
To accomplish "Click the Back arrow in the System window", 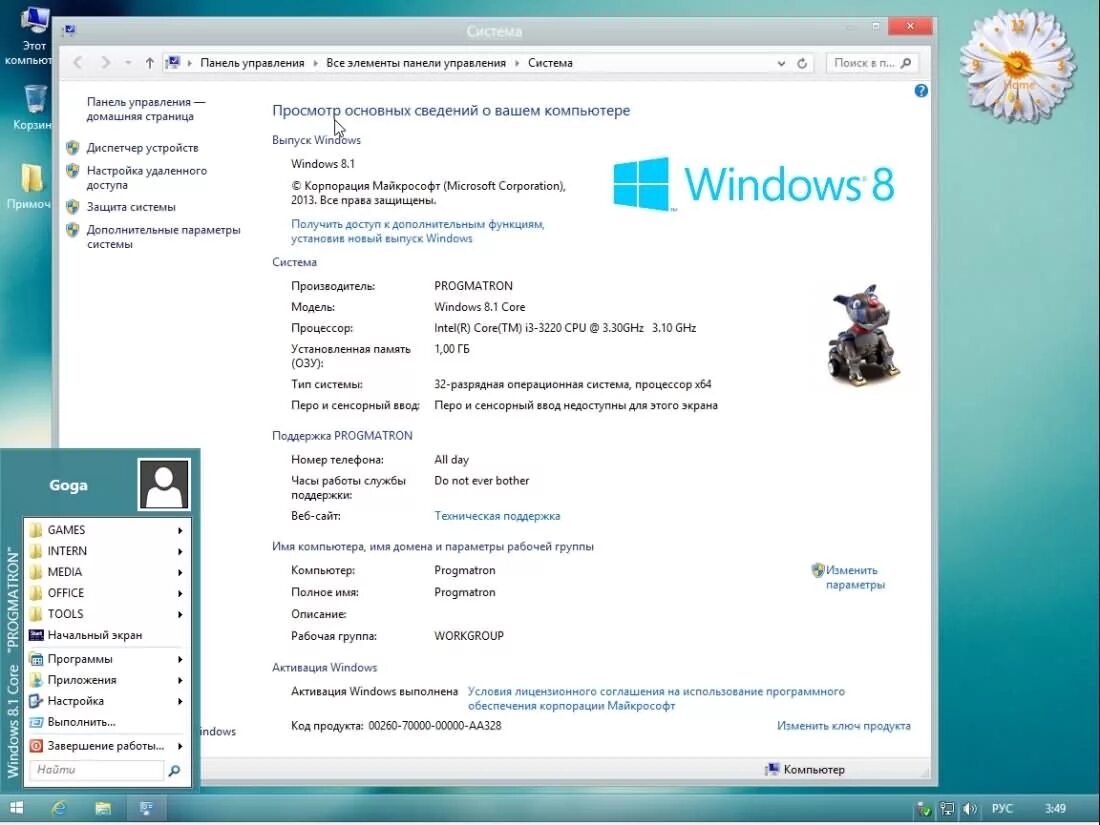I will [78, 63].
